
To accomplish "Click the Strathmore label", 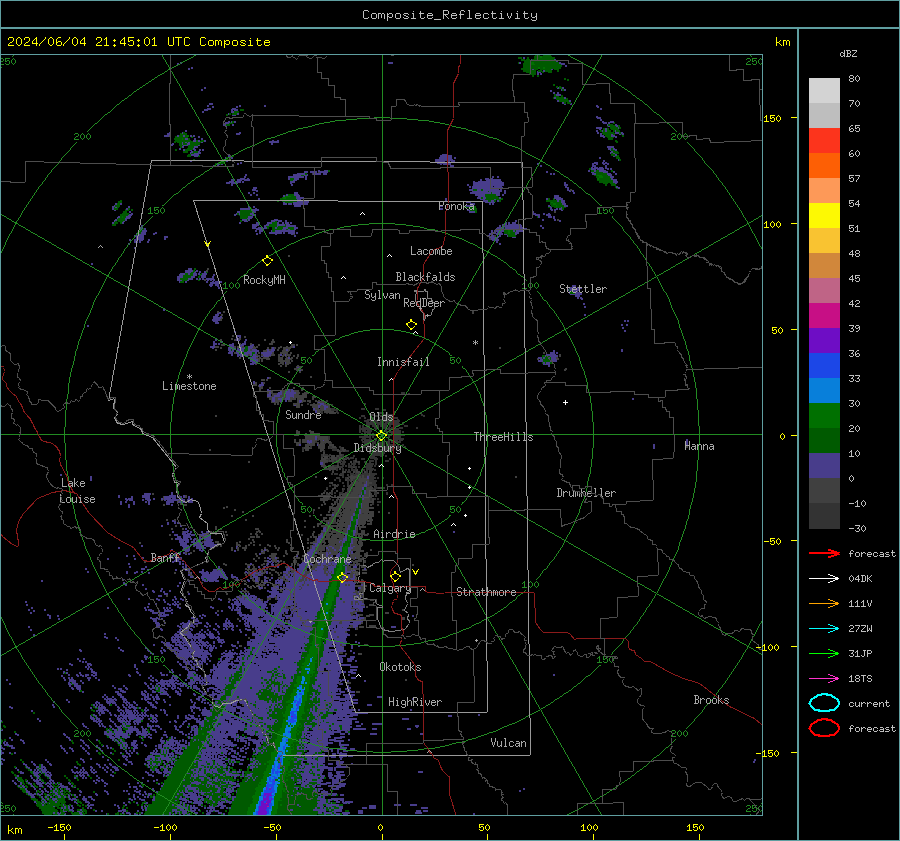I will coord(486,592).
